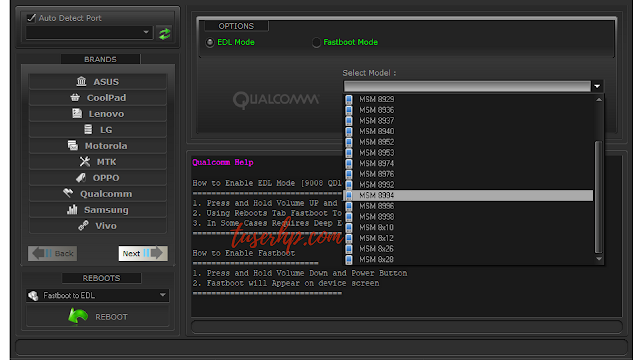The image size is (640, 360).
Task: Switch to the Fastboot Mode radio option
Action: (316, 42)
